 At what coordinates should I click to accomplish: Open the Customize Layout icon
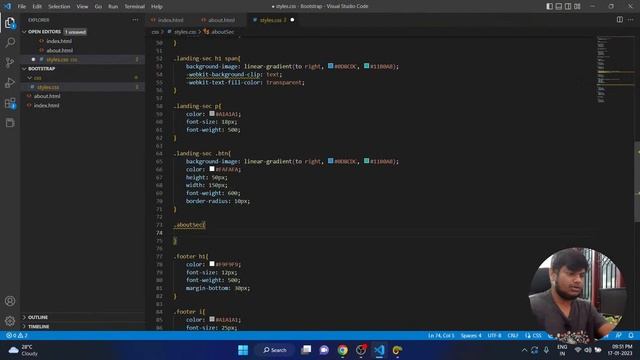click(x=577, y=6)
